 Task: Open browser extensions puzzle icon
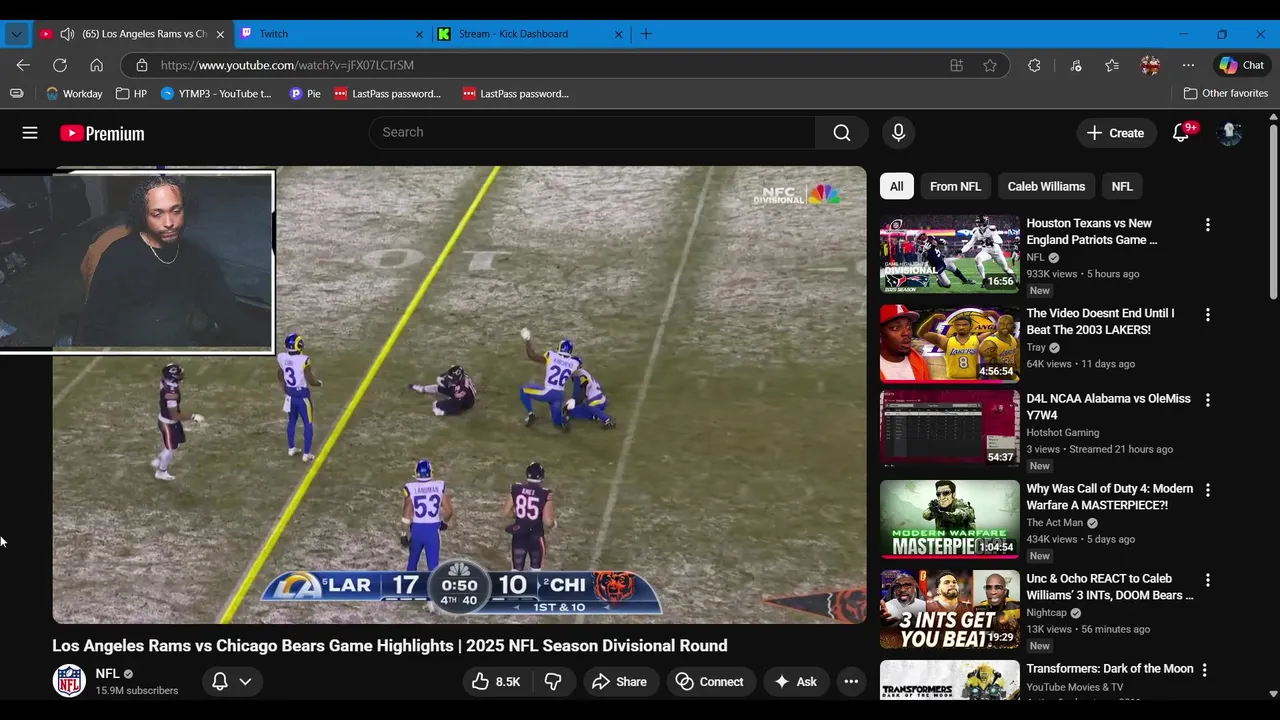tap(1034, 65)
